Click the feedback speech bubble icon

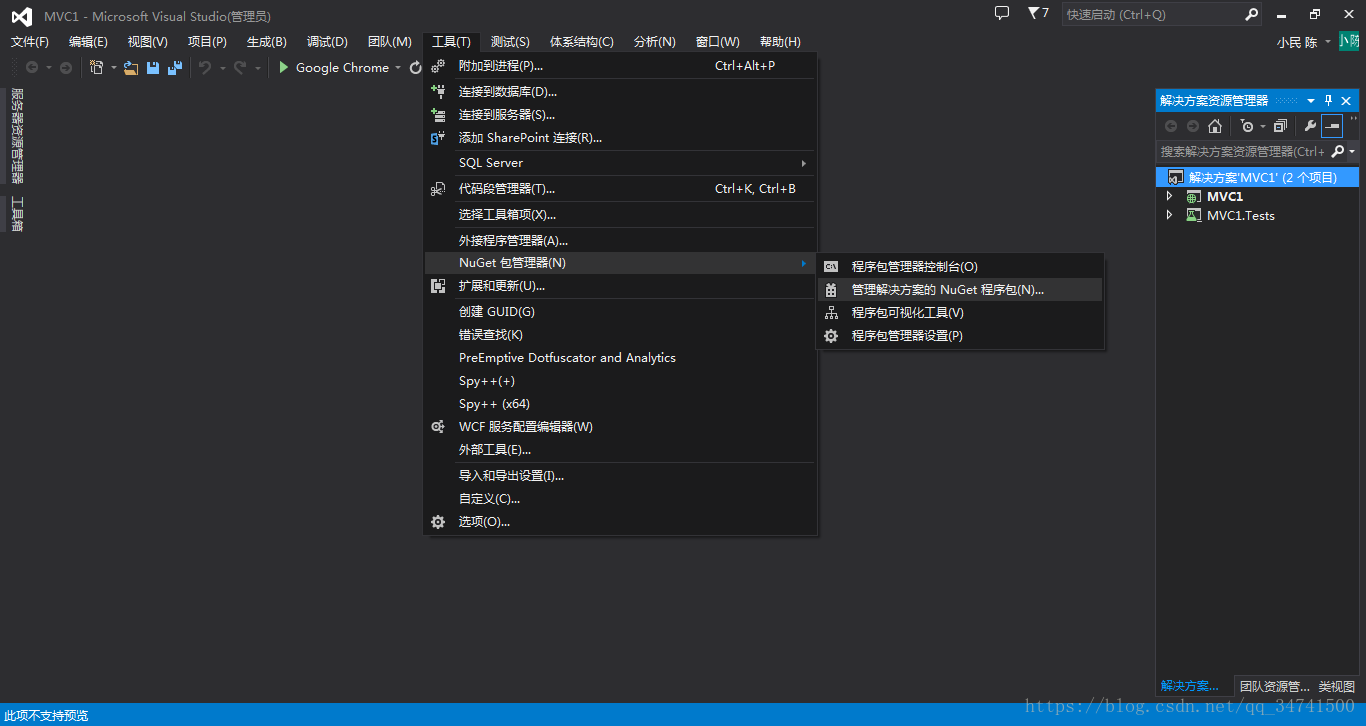tap(1002, 13)
